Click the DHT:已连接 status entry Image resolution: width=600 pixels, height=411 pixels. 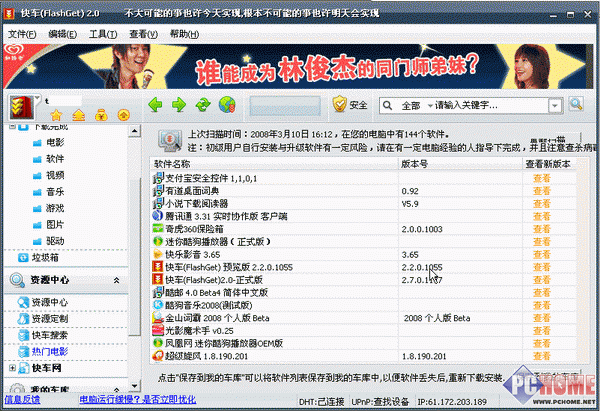pos(321,402)
